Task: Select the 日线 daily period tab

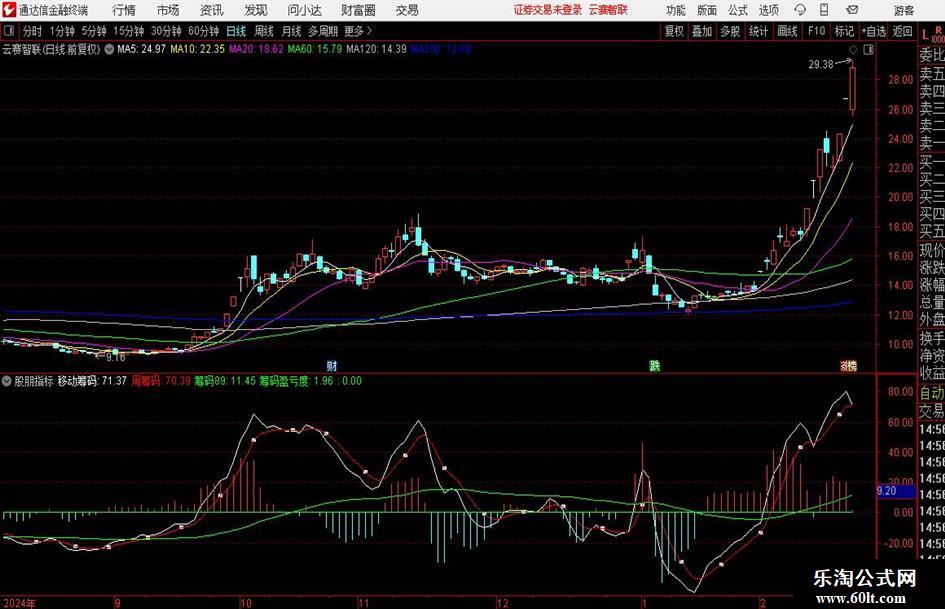Action: (236, 31)
